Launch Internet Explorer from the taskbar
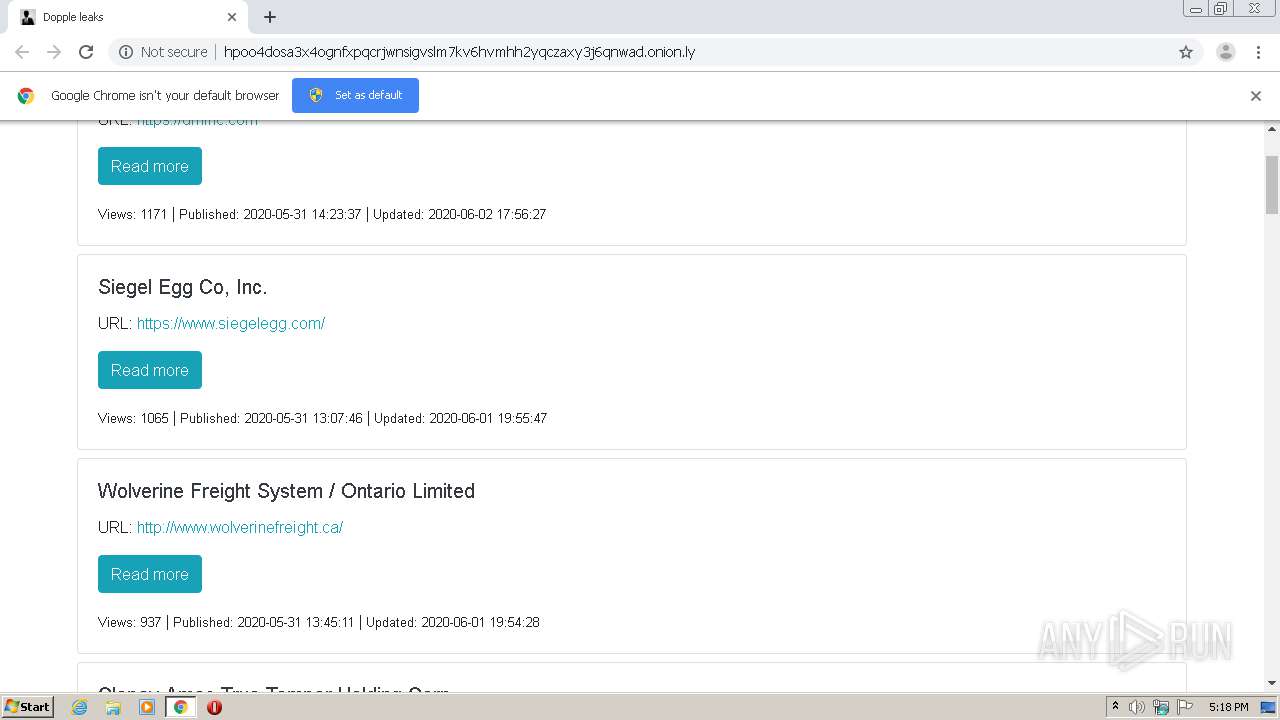The image size is (1280, 720). click(x=80, y=707)
